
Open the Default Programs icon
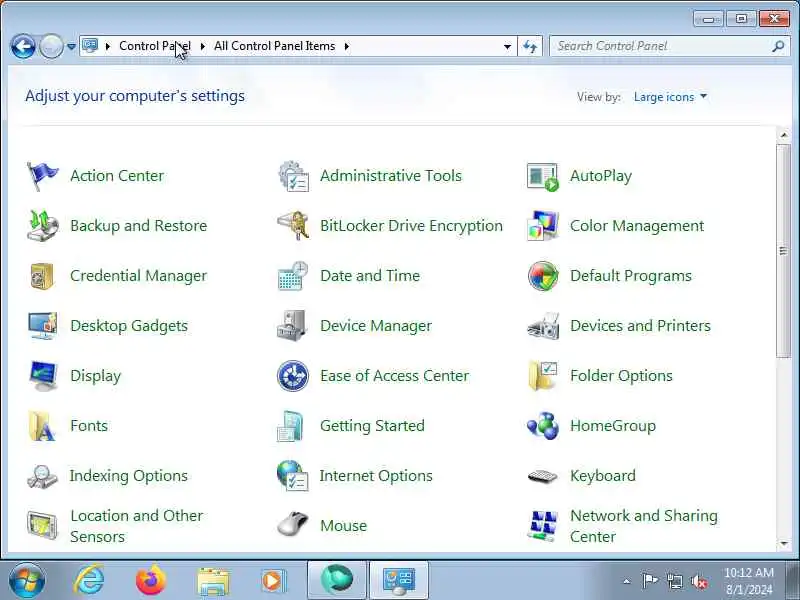tap(543, 276)
